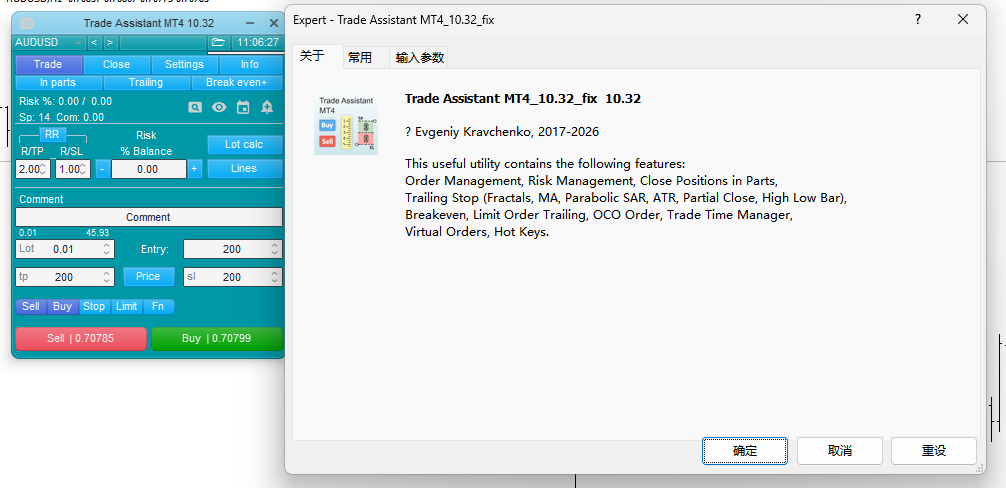Toggle the Limit order type button
Screen dimensions: 1006x488
point(126,306)
